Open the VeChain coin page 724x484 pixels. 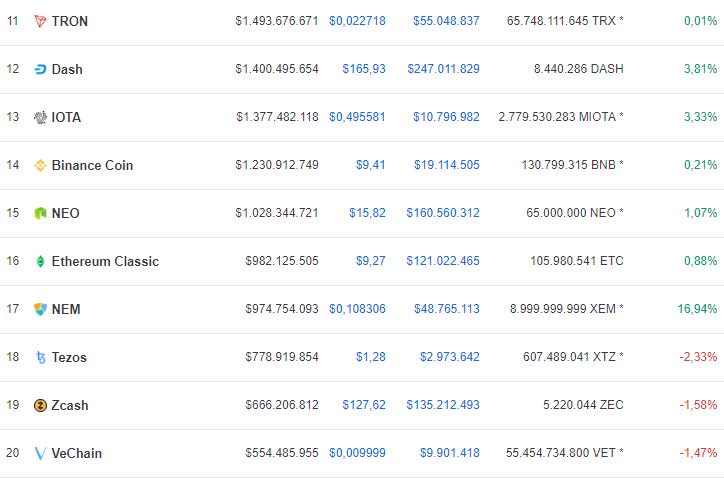(77, 454)
